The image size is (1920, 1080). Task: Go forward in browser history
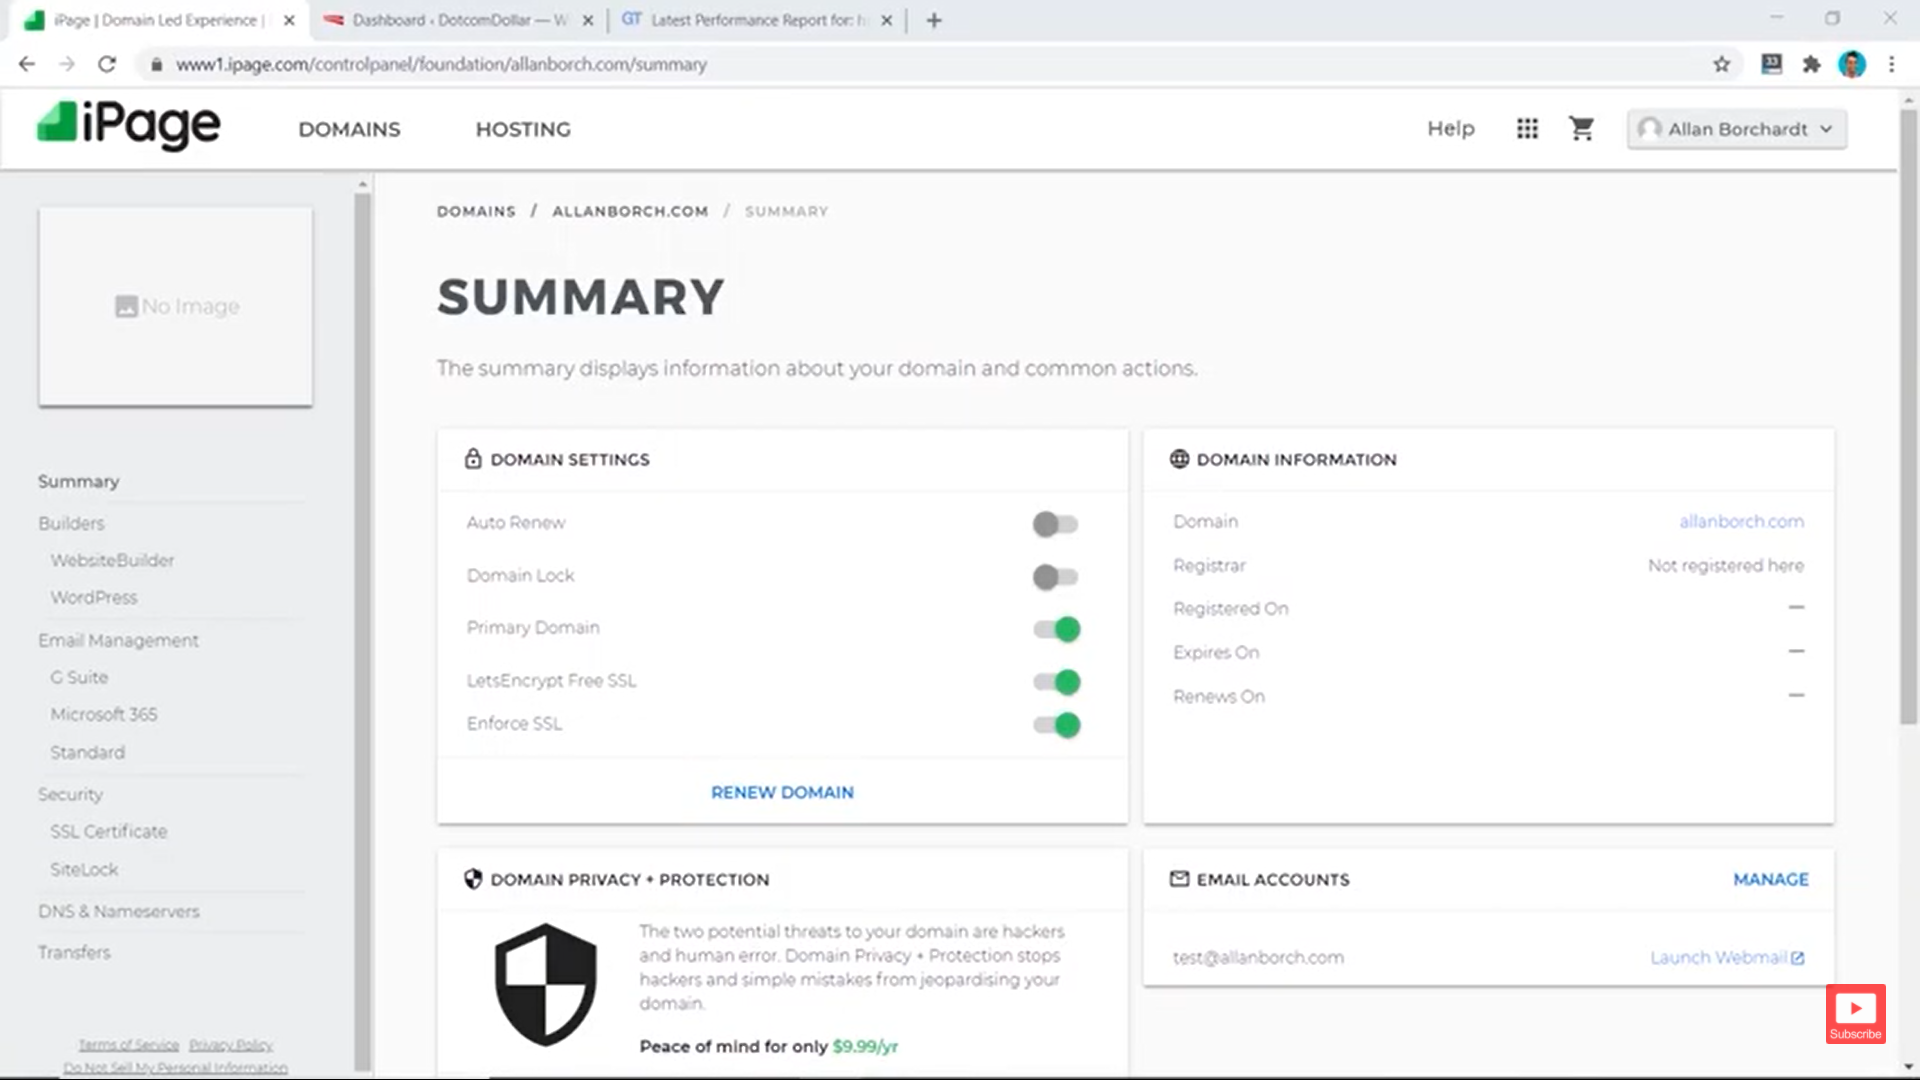[x=67, y=64]
